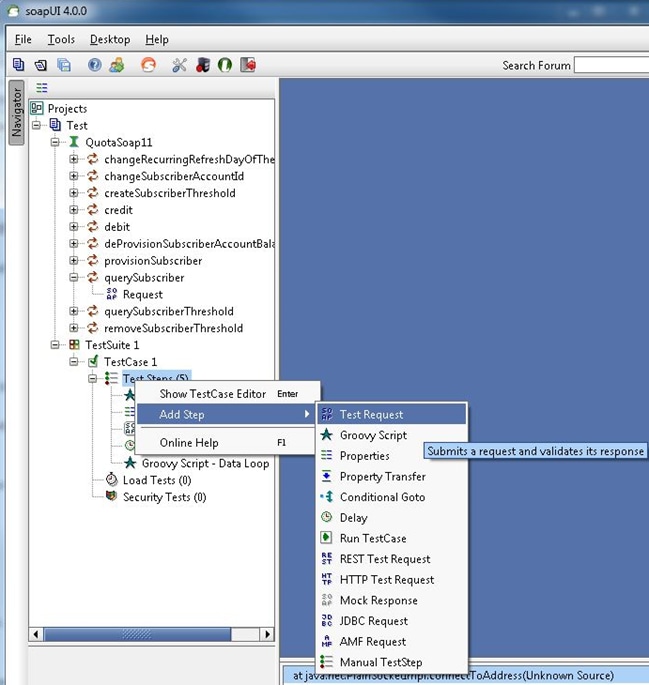The height and width of the screenshot is (685, 649).
Task: Expand the credit operation node
Action: pyautogui.click(x=74, y=210)
